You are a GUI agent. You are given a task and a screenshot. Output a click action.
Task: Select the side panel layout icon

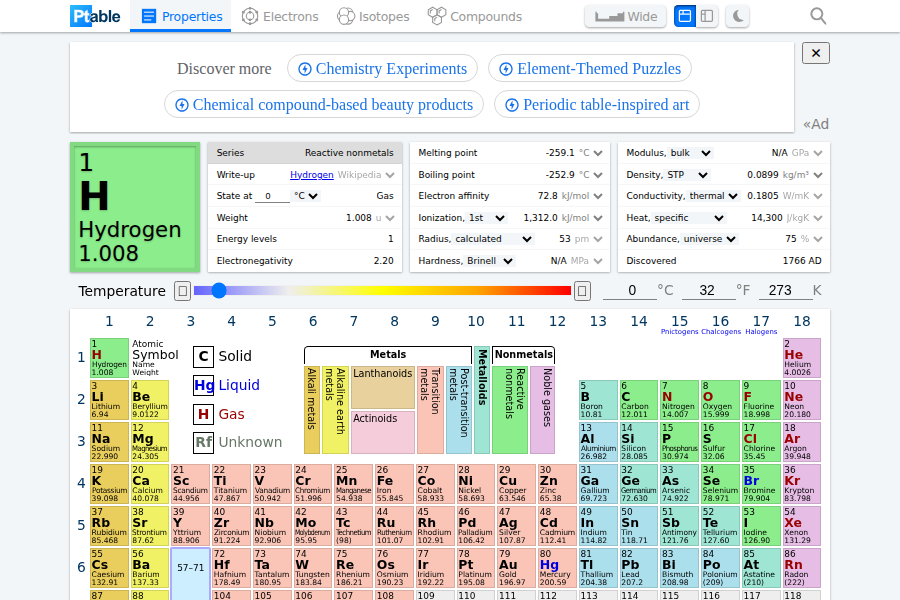707,16
